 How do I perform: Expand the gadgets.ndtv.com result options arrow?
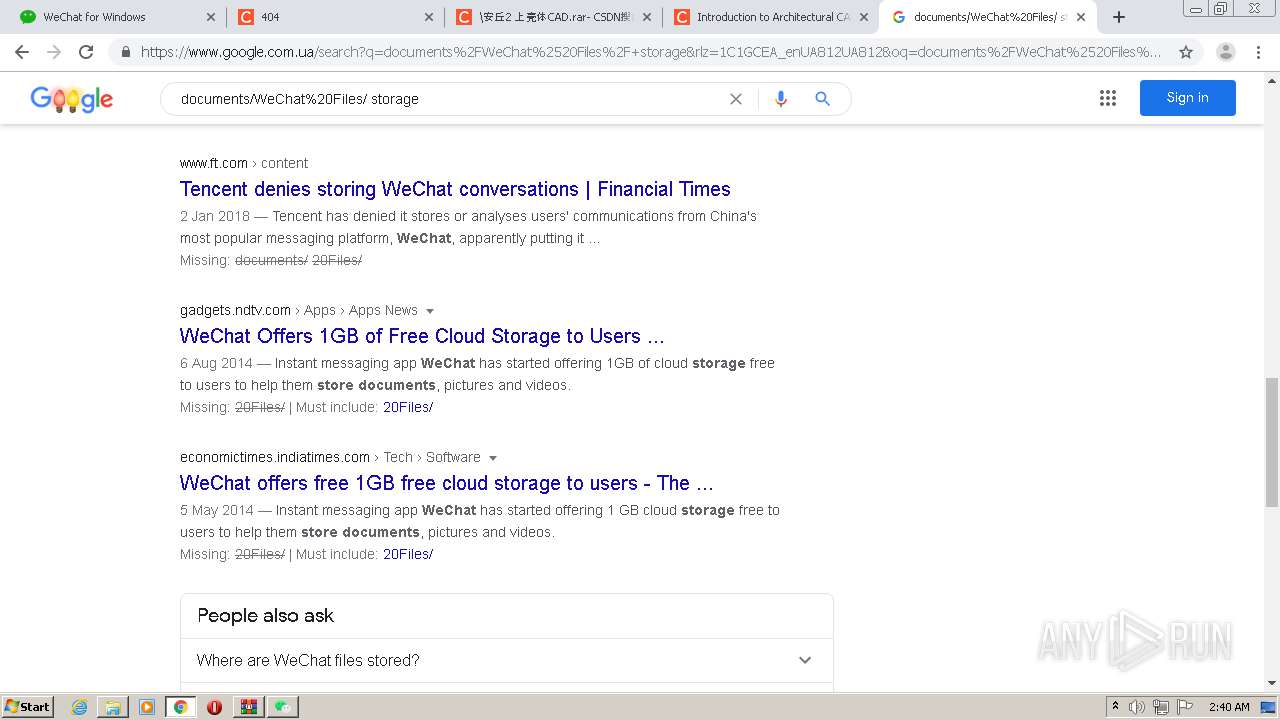[x=430, y=311]
